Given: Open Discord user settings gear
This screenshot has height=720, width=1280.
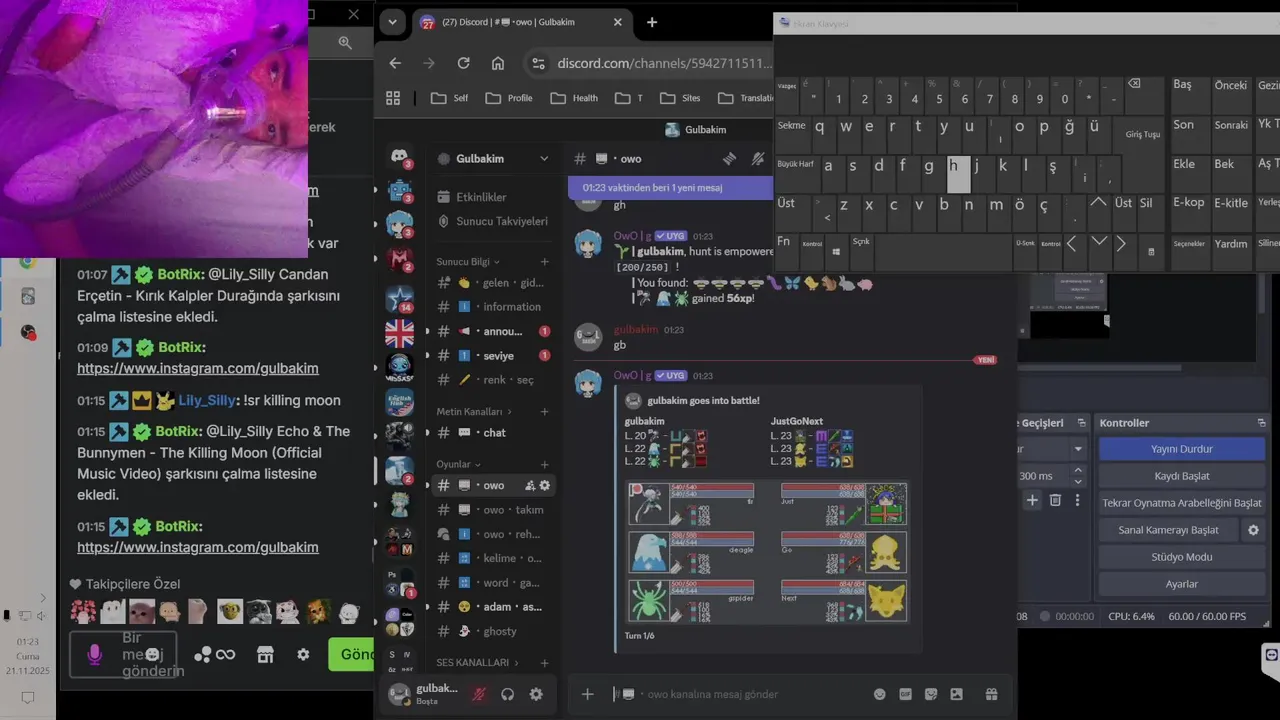Looking at the screenshot, I should pyautogui.click(x=536, y=694).
